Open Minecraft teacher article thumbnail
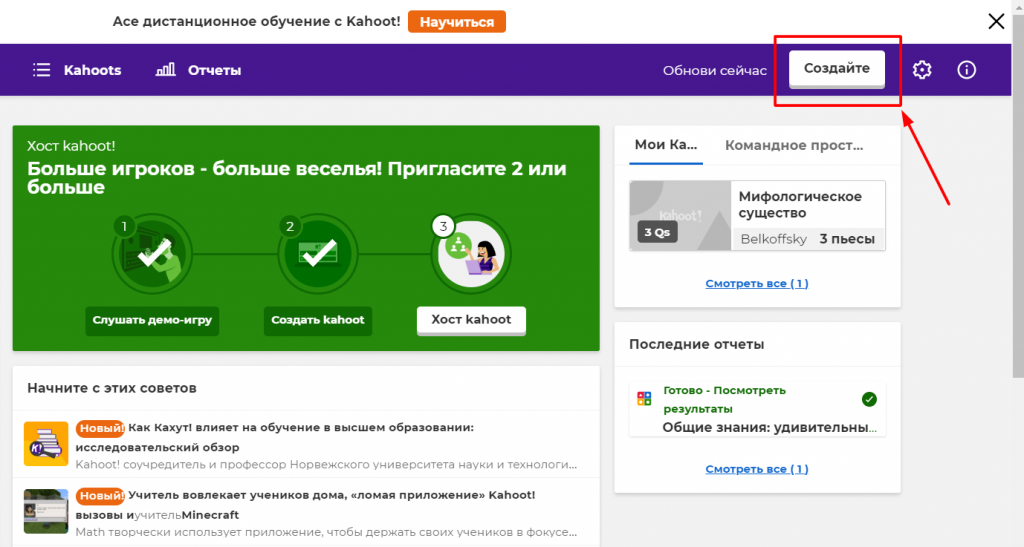Screen dimensions: 1024x547 (x=46, y=512)
